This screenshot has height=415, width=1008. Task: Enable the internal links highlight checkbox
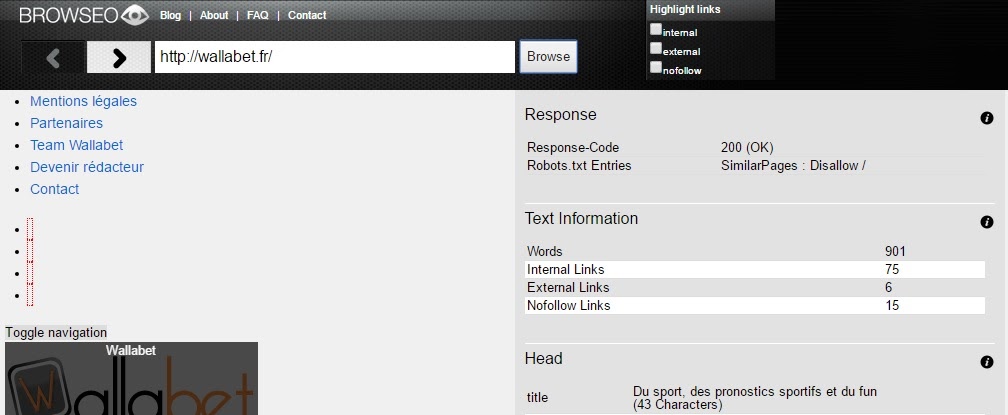656,29
